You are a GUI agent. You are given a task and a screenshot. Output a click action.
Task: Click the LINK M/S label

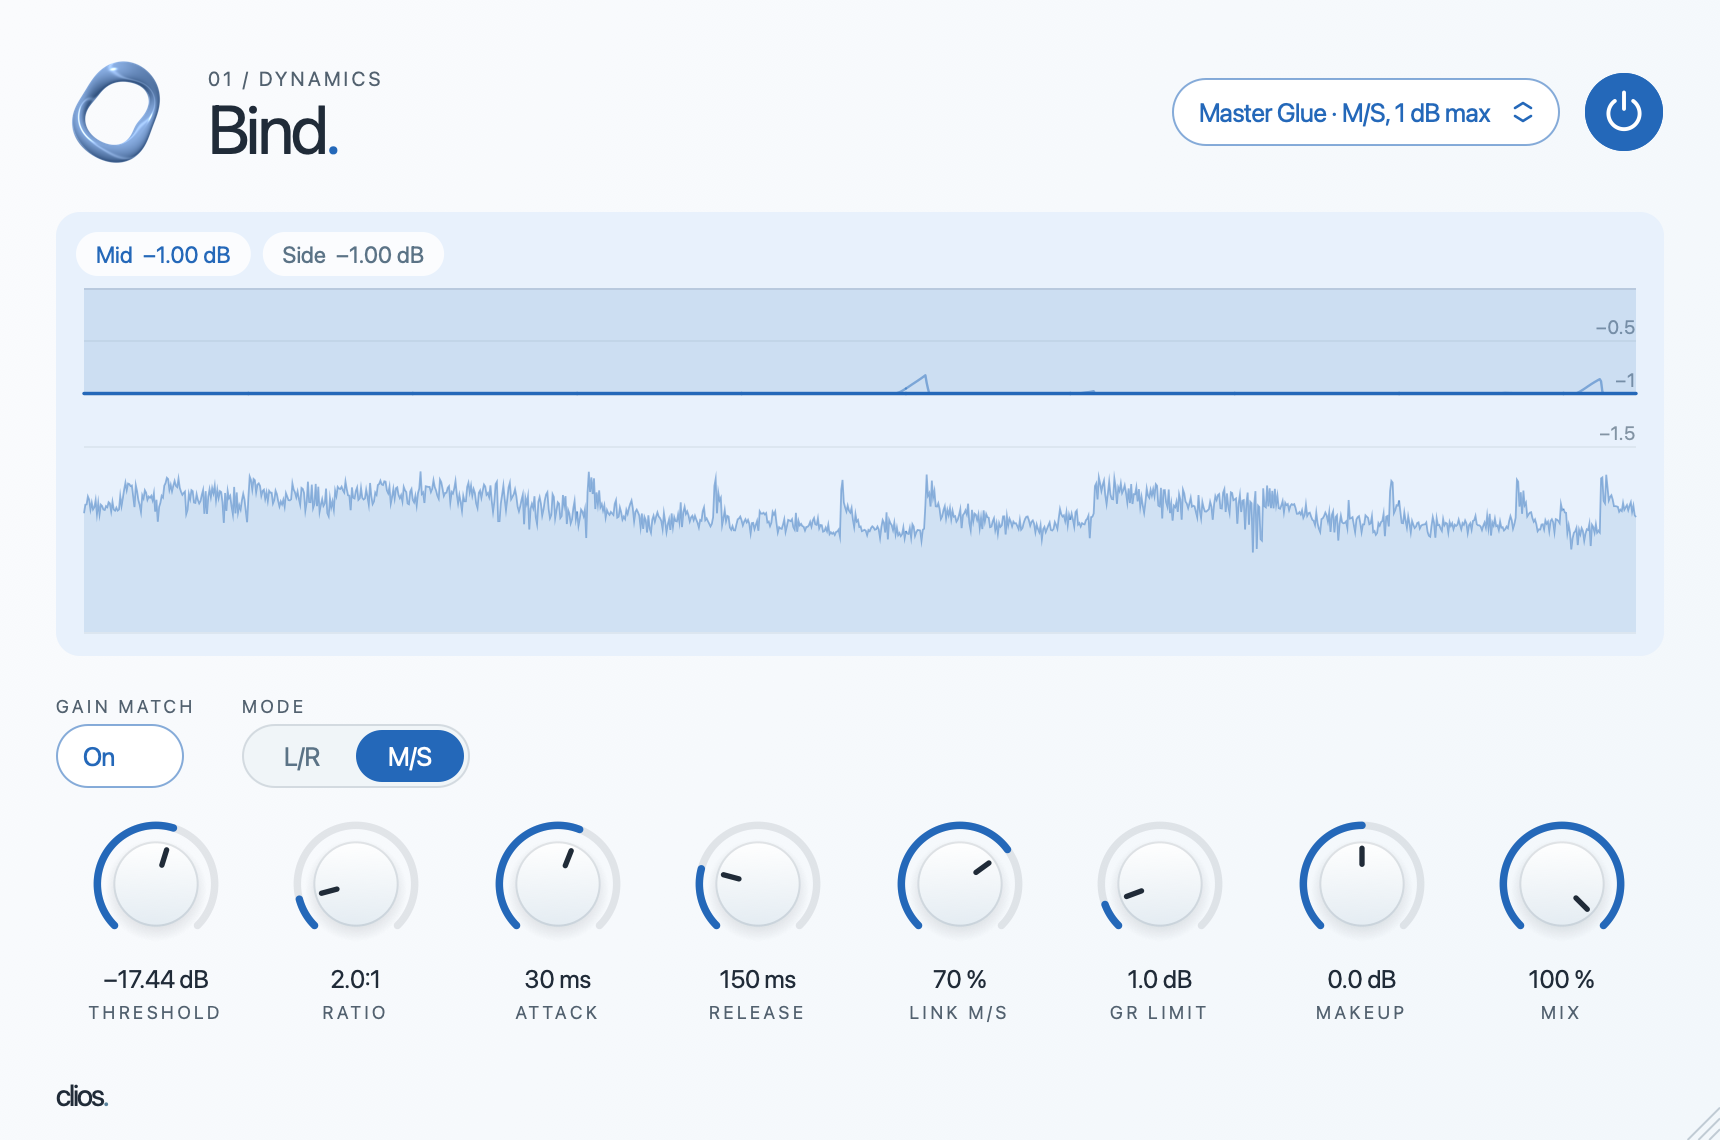[x=958, y=1012]
